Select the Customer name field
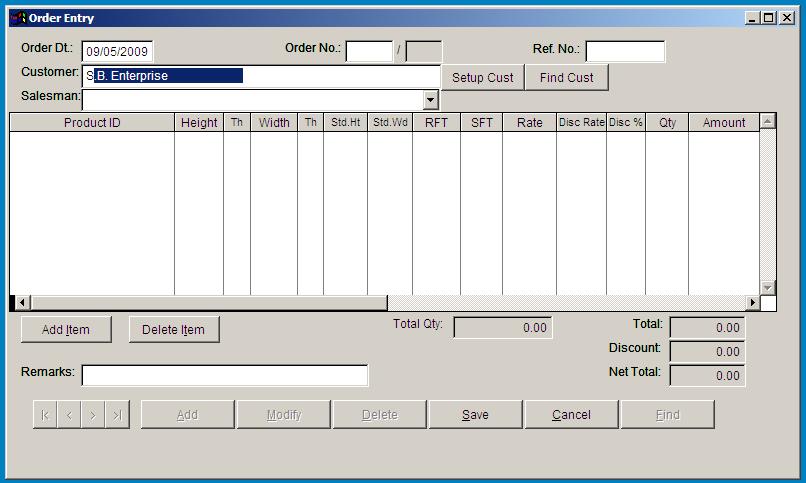Screen dimensions: 806x483 coord(261,76)
